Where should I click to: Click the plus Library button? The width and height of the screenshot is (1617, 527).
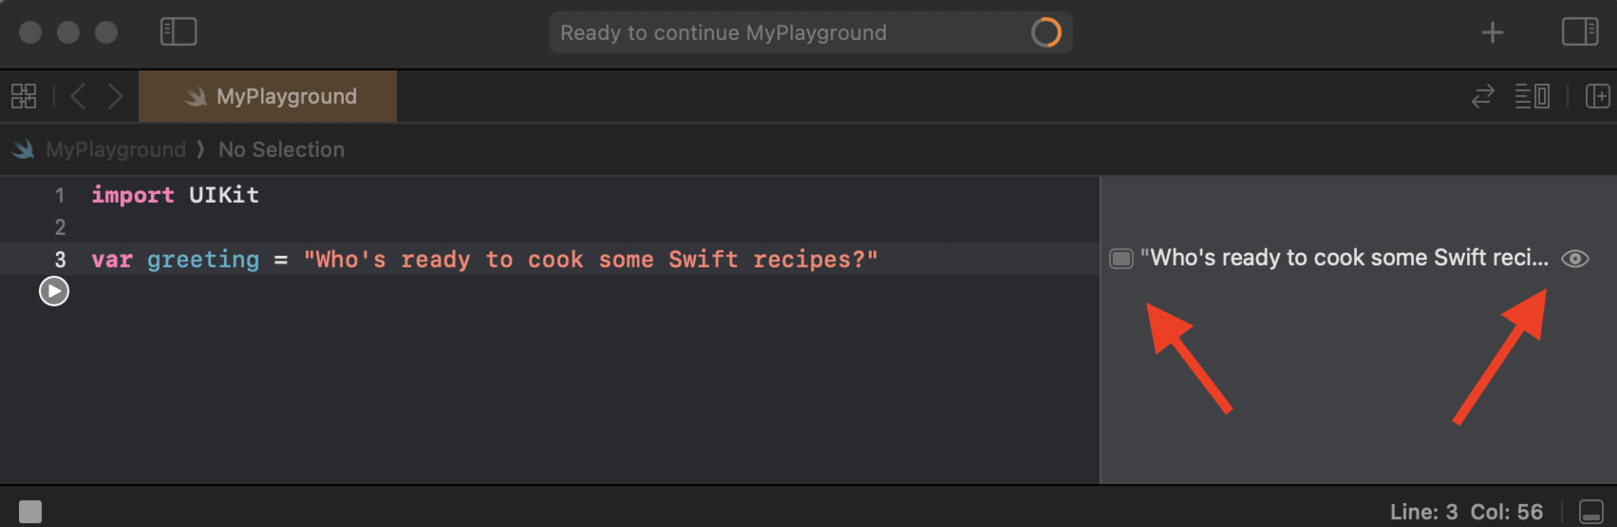[x=1492, y=33]
